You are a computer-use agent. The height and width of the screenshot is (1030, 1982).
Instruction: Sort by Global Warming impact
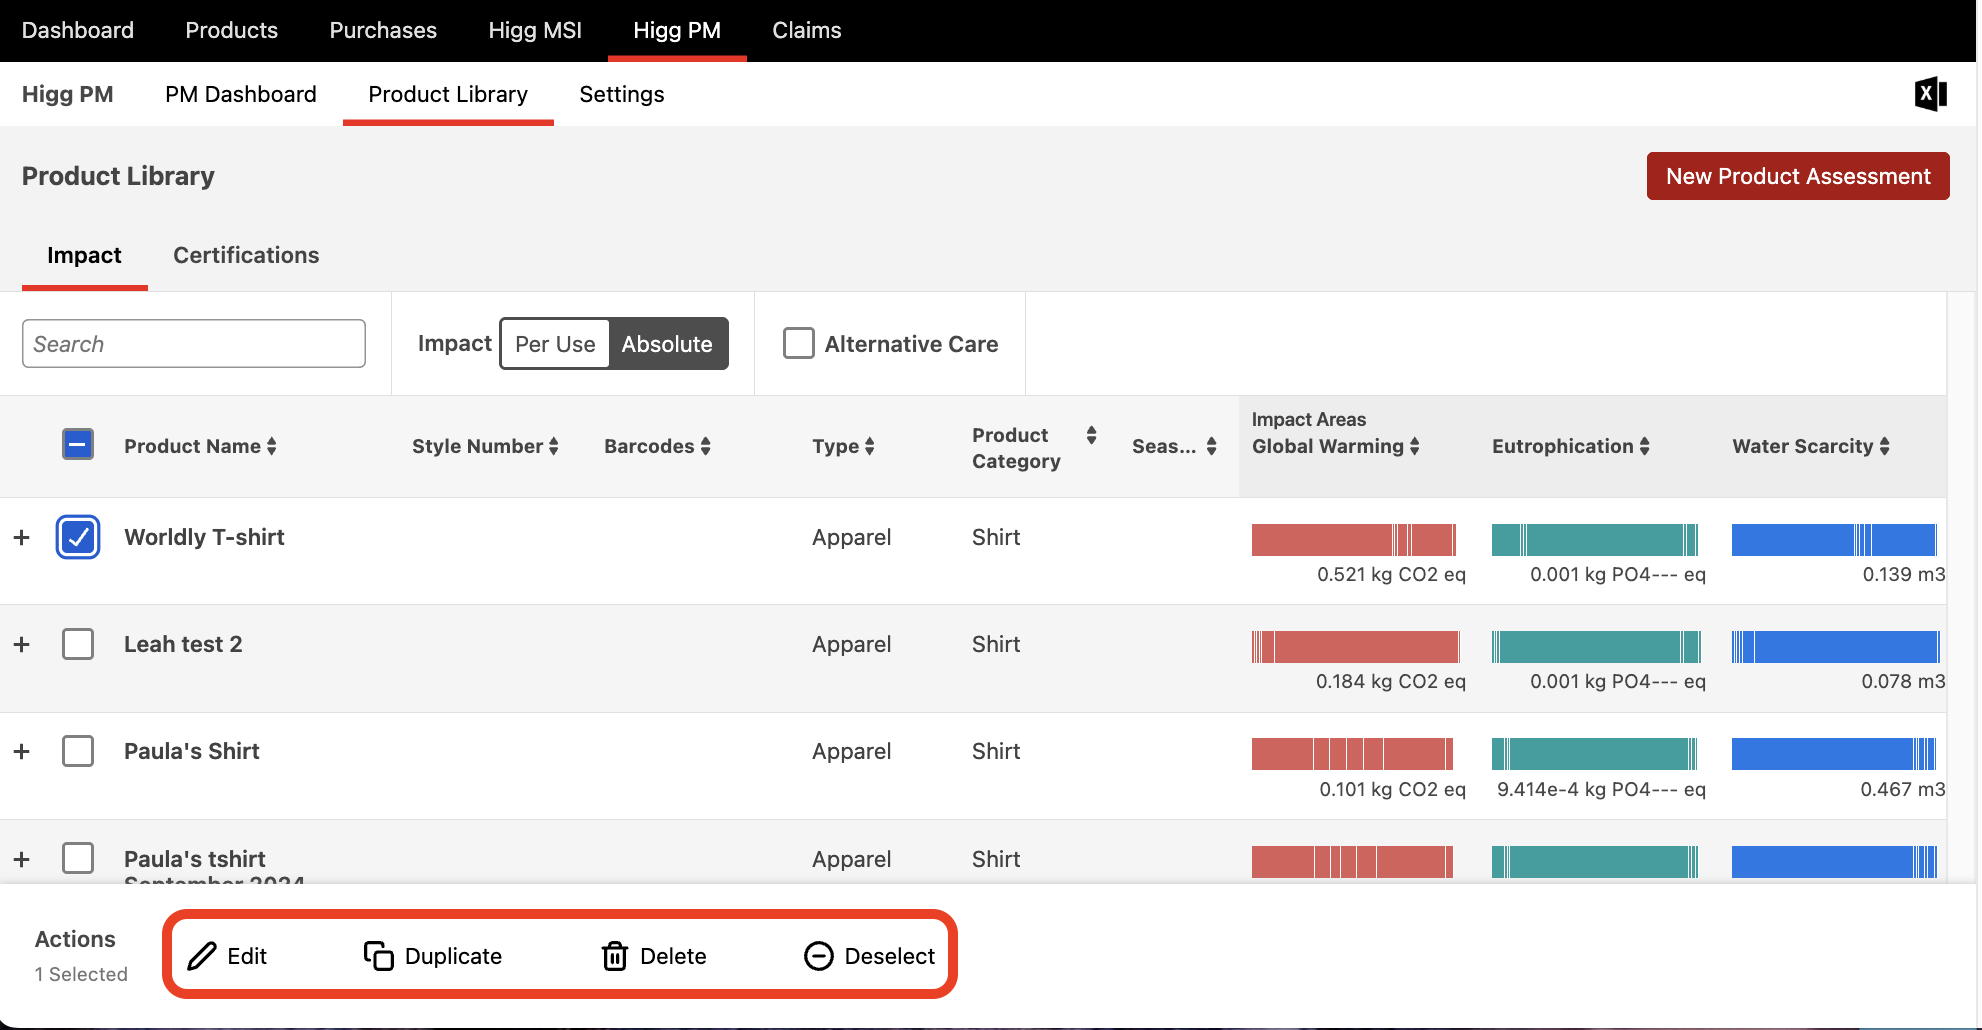pos(1415,446)
